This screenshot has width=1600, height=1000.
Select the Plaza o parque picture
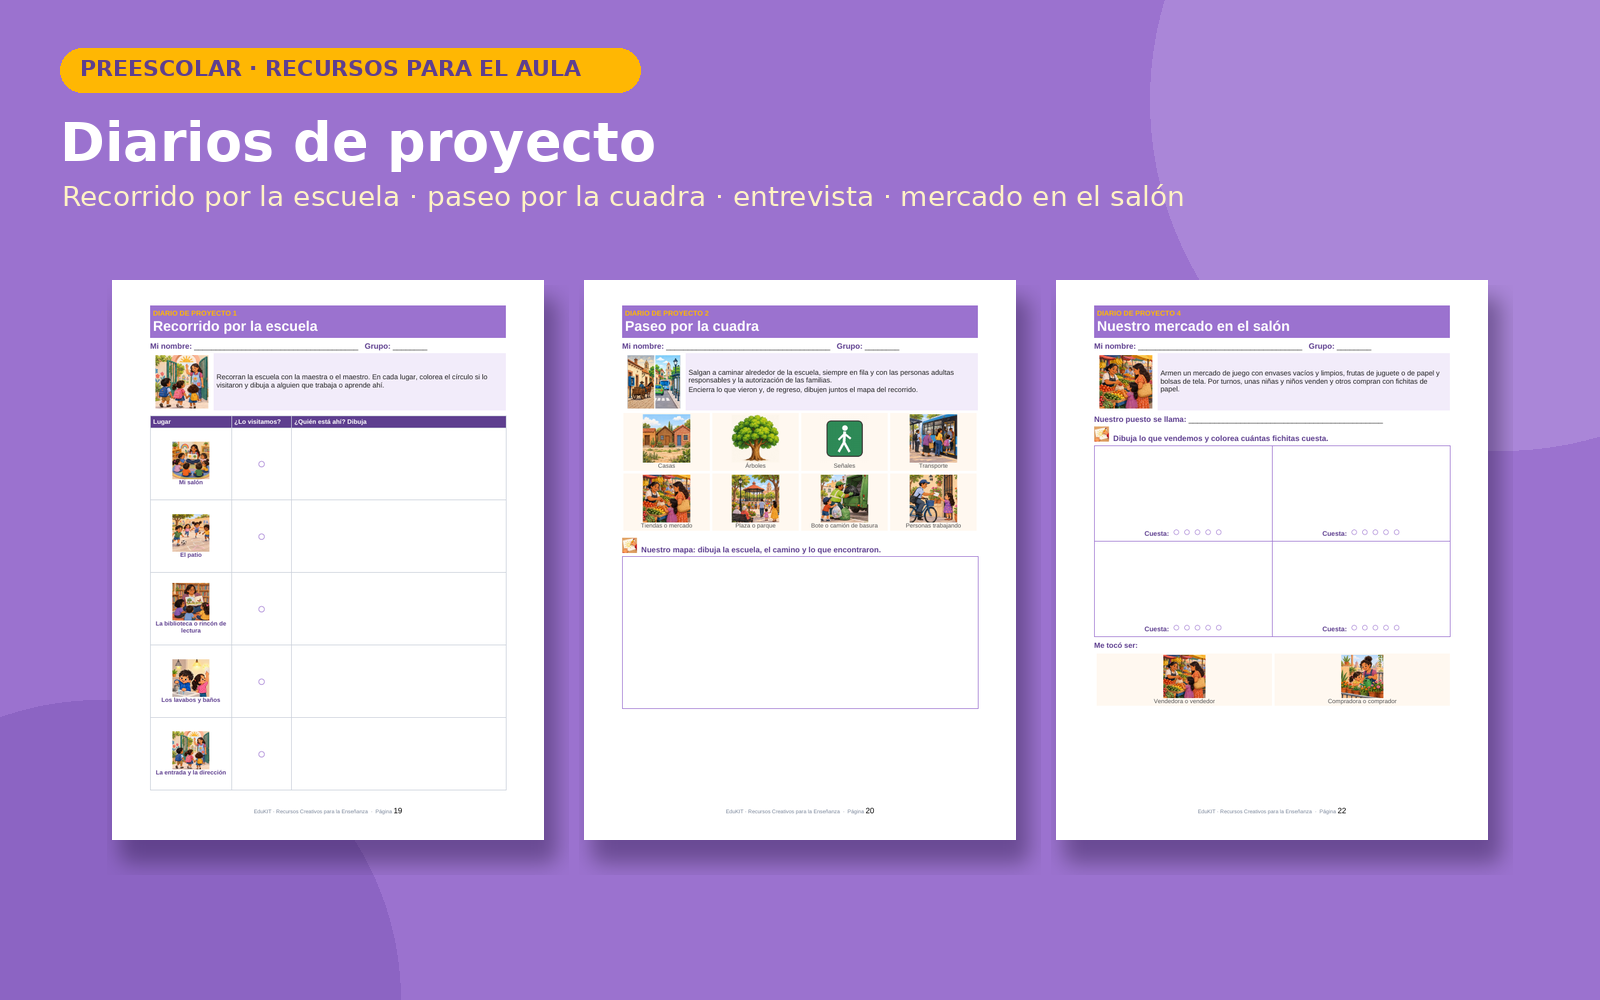pos(755,498)
